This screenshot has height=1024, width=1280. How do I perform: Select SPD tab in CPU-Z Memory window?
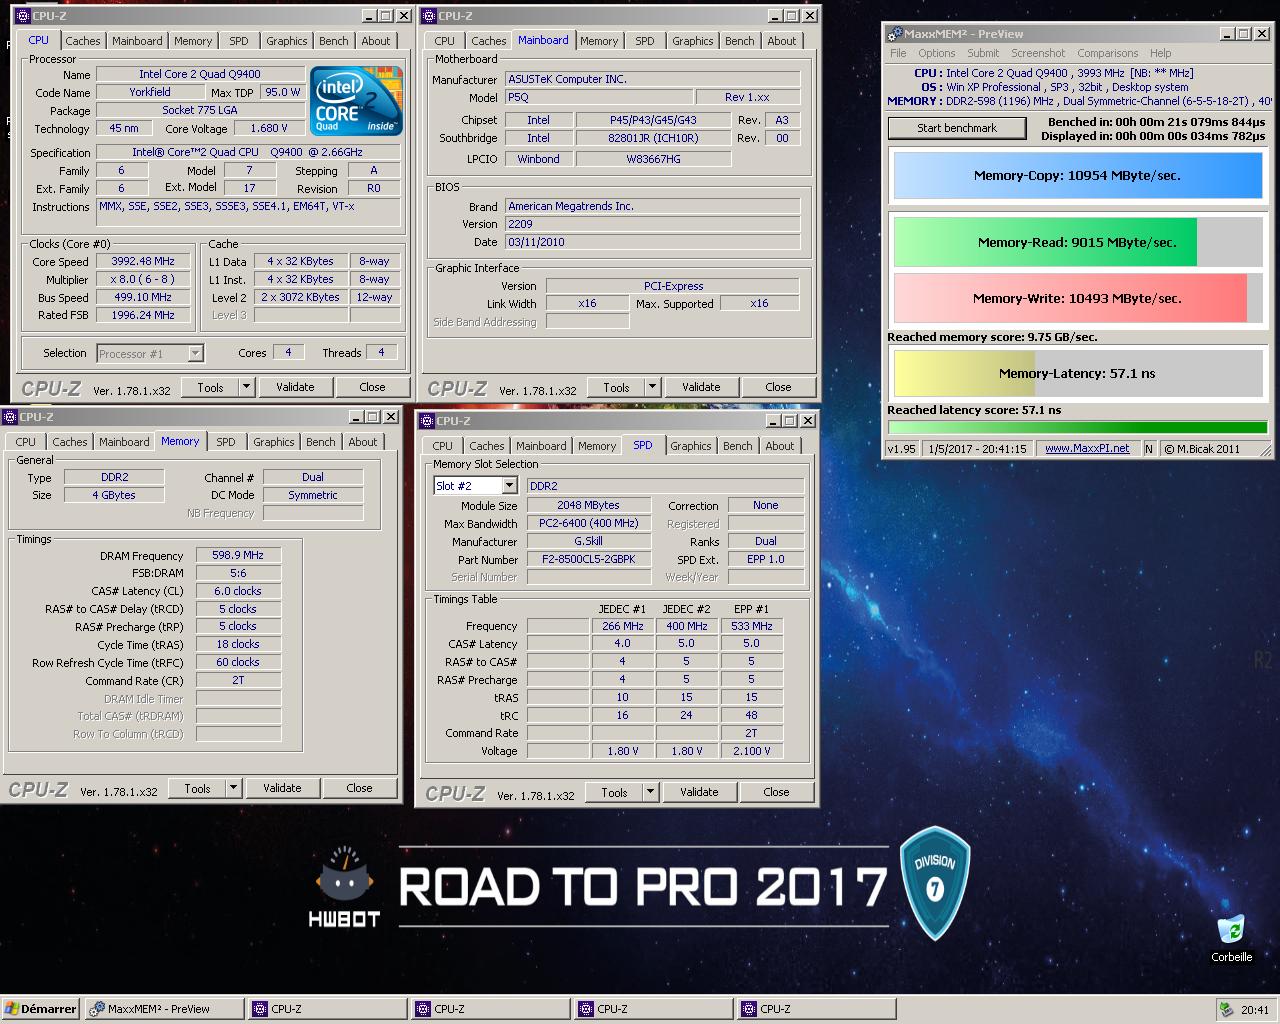226,442
